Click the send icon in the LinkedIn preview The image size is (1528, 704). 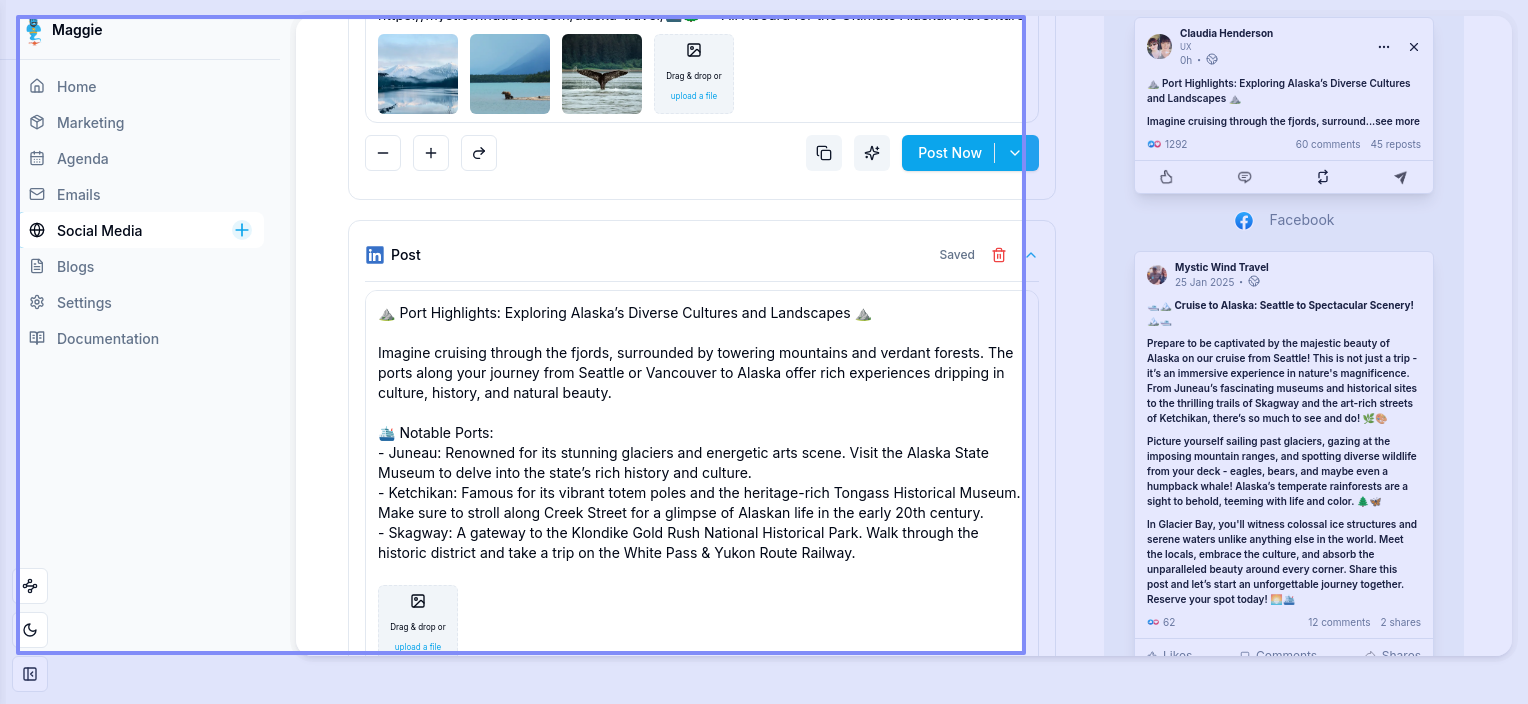(x=1401, y=177)
